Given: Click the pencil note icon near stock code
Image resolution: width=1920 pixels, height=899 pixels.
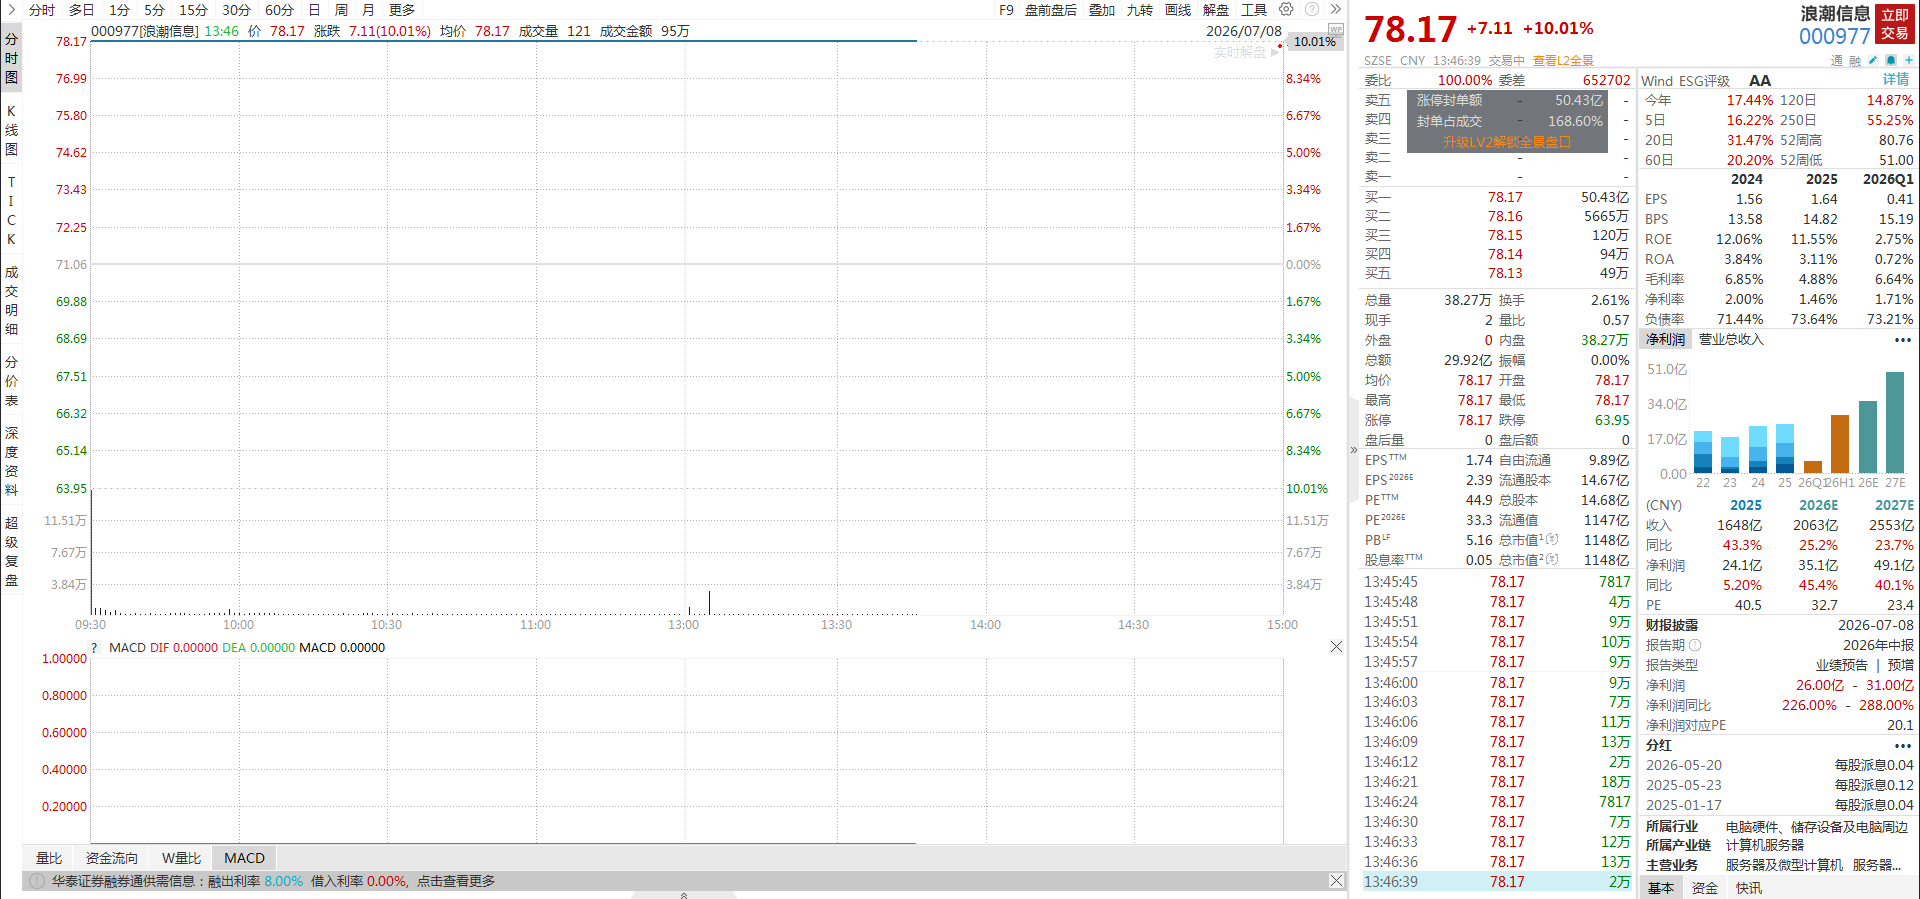Looking at the screenshot, I should pos(1872,60).
